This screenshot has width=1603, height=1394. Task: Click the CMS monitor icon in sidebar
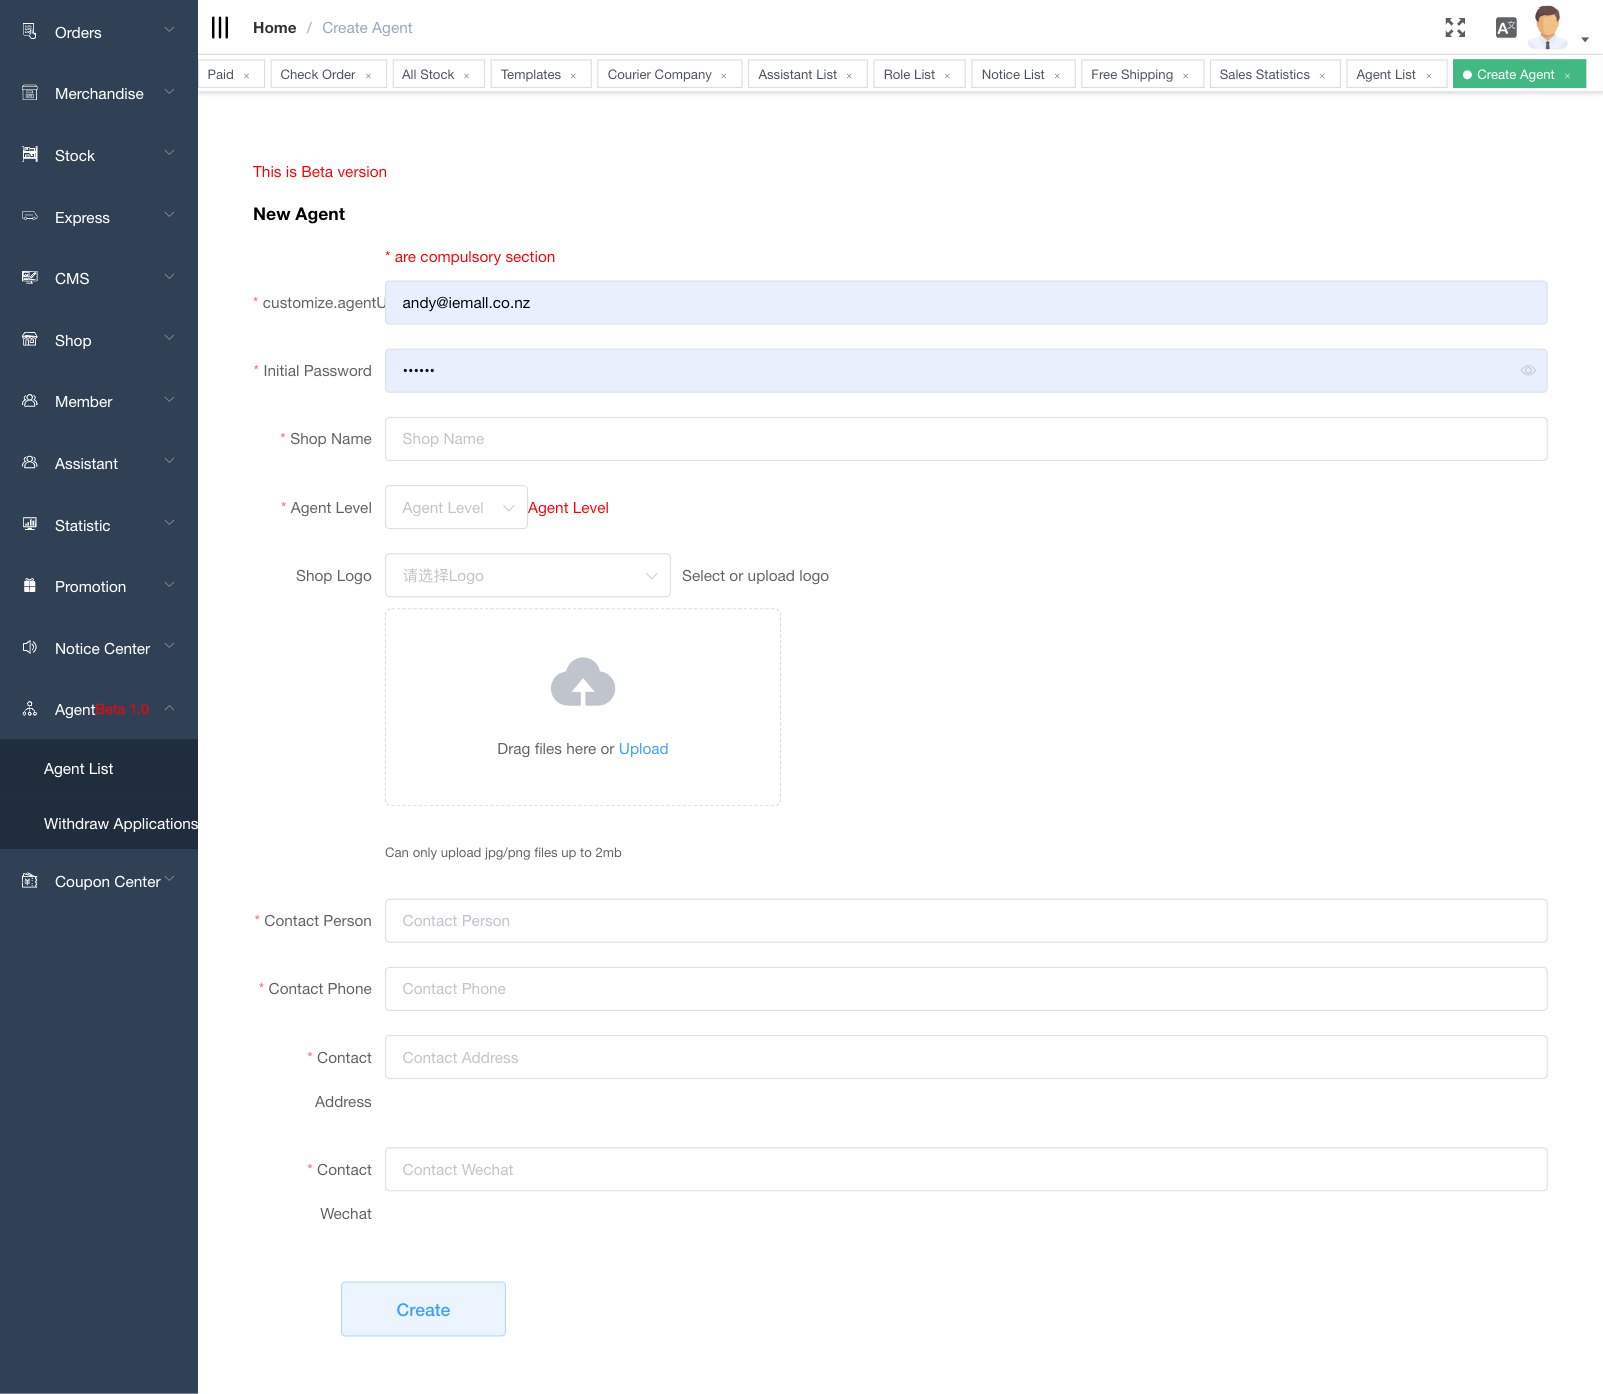click(29, 278)
